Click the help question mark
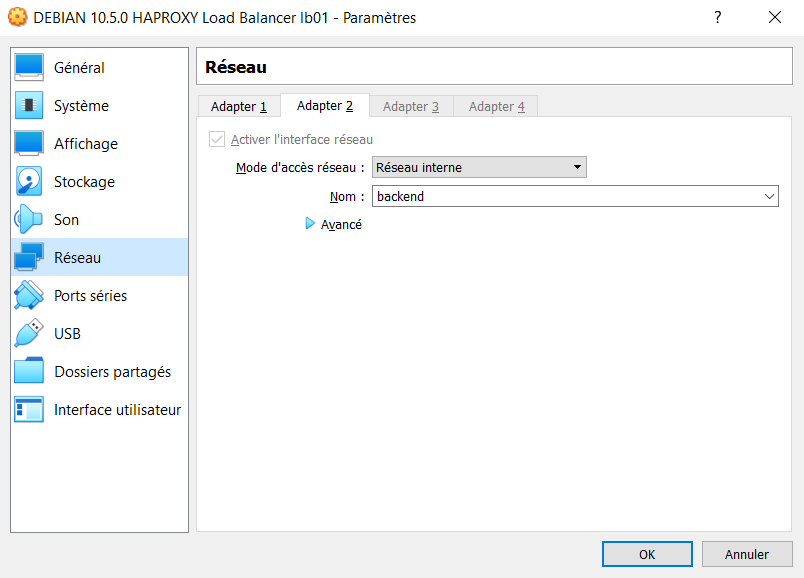The width and height of the screenshot is (804, 578). (717, 18)
